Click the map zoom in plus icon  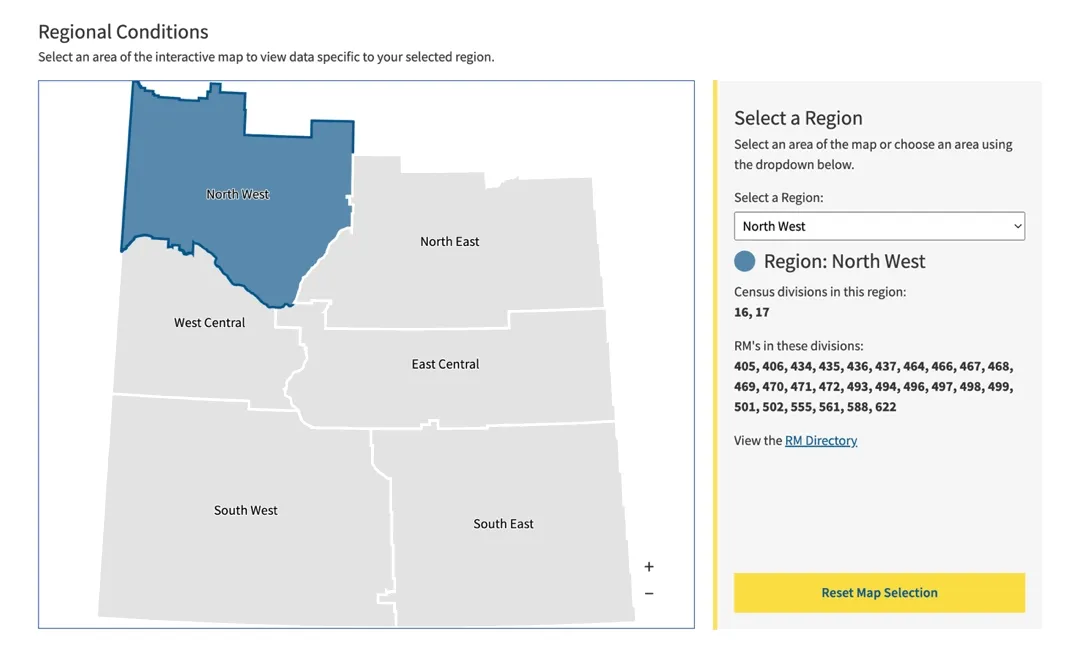(x=648, y=566)
